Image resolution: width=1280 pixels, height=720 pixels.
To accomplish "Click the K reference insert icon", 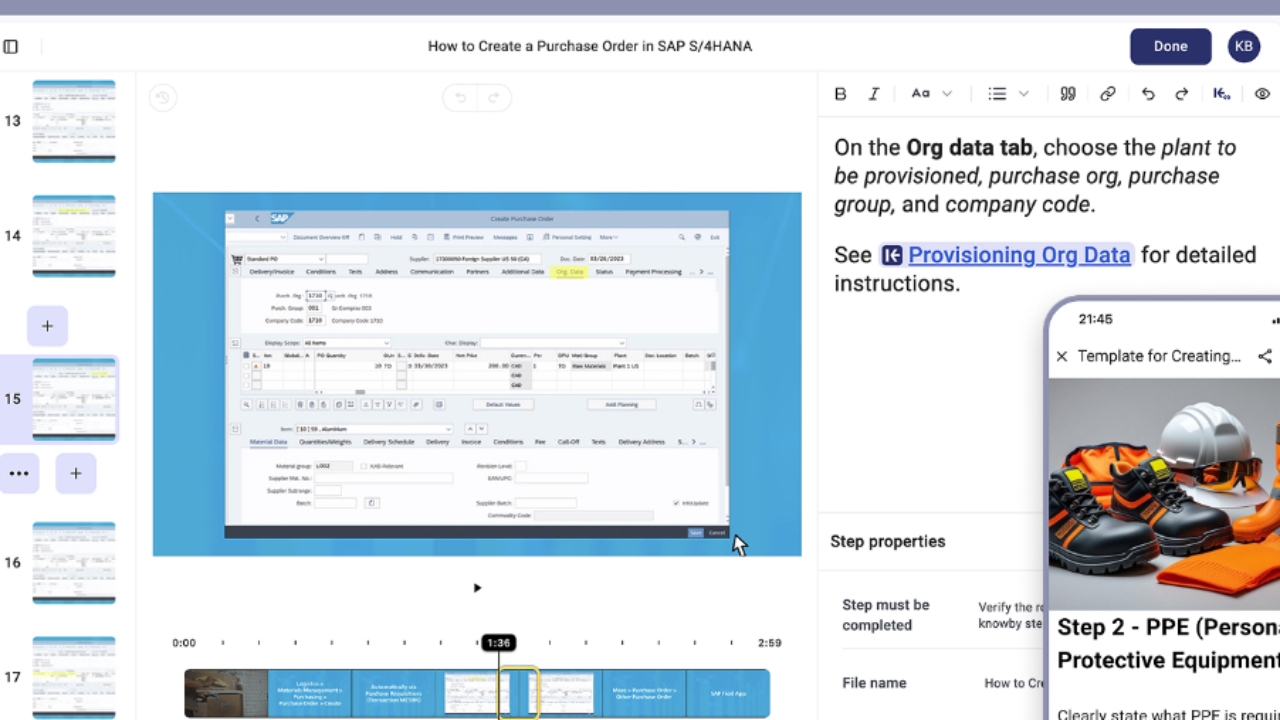I will [1221, 93].
